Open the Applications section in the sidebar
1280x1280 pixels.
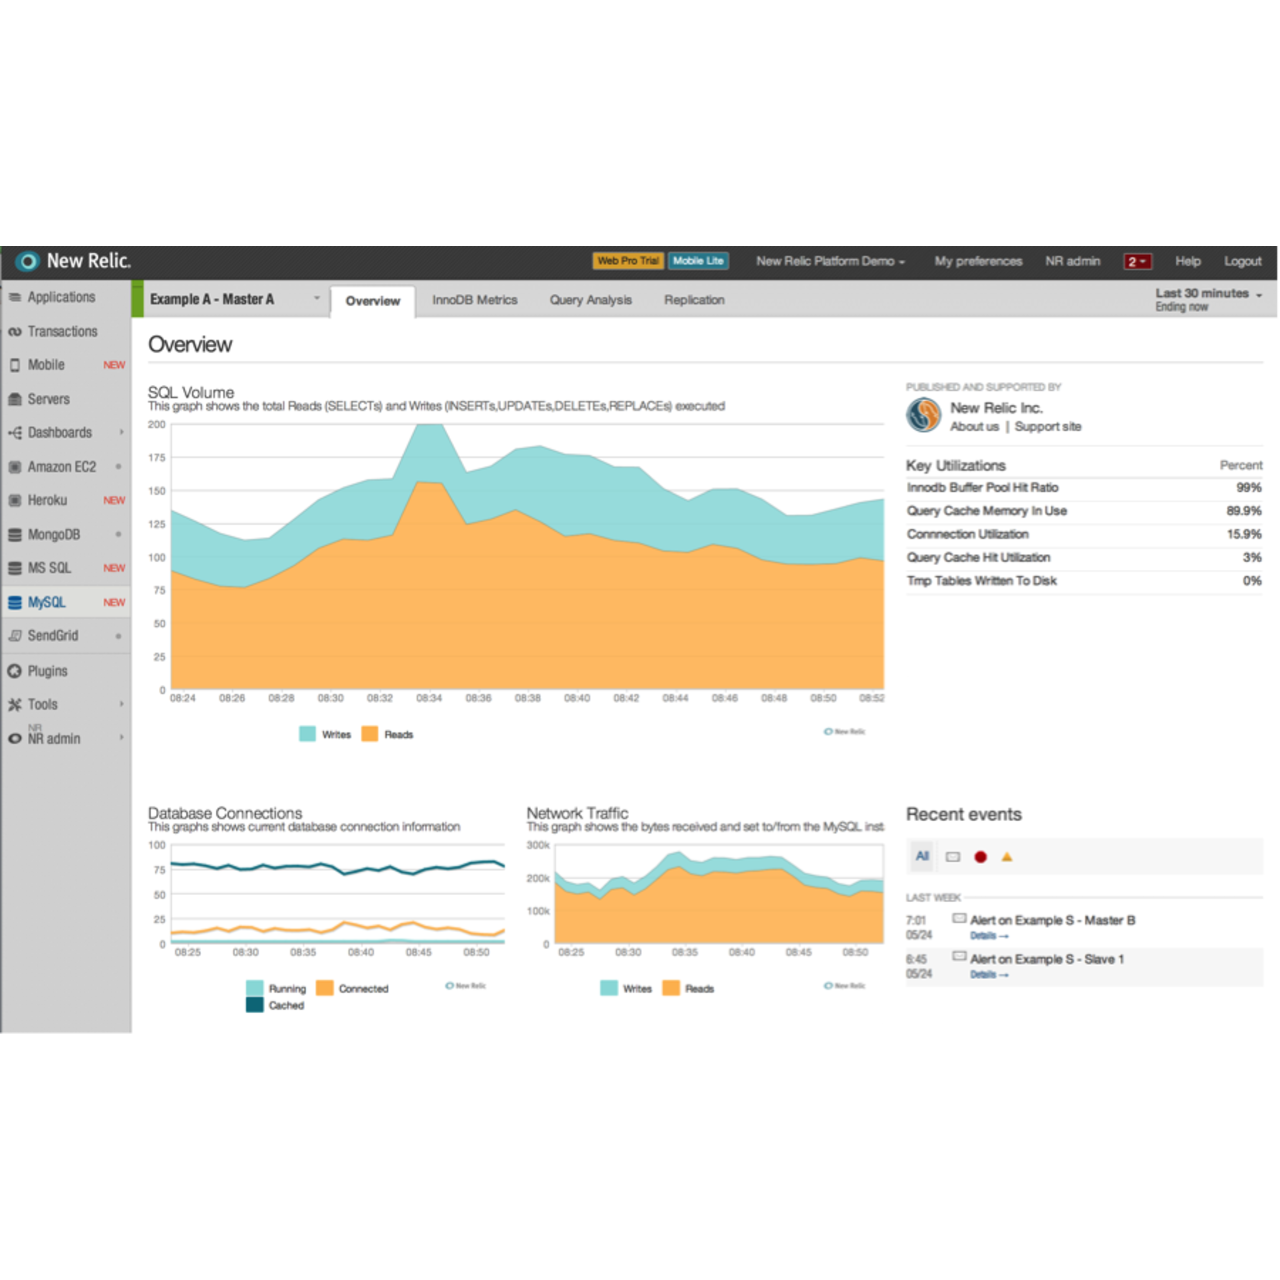62,297
